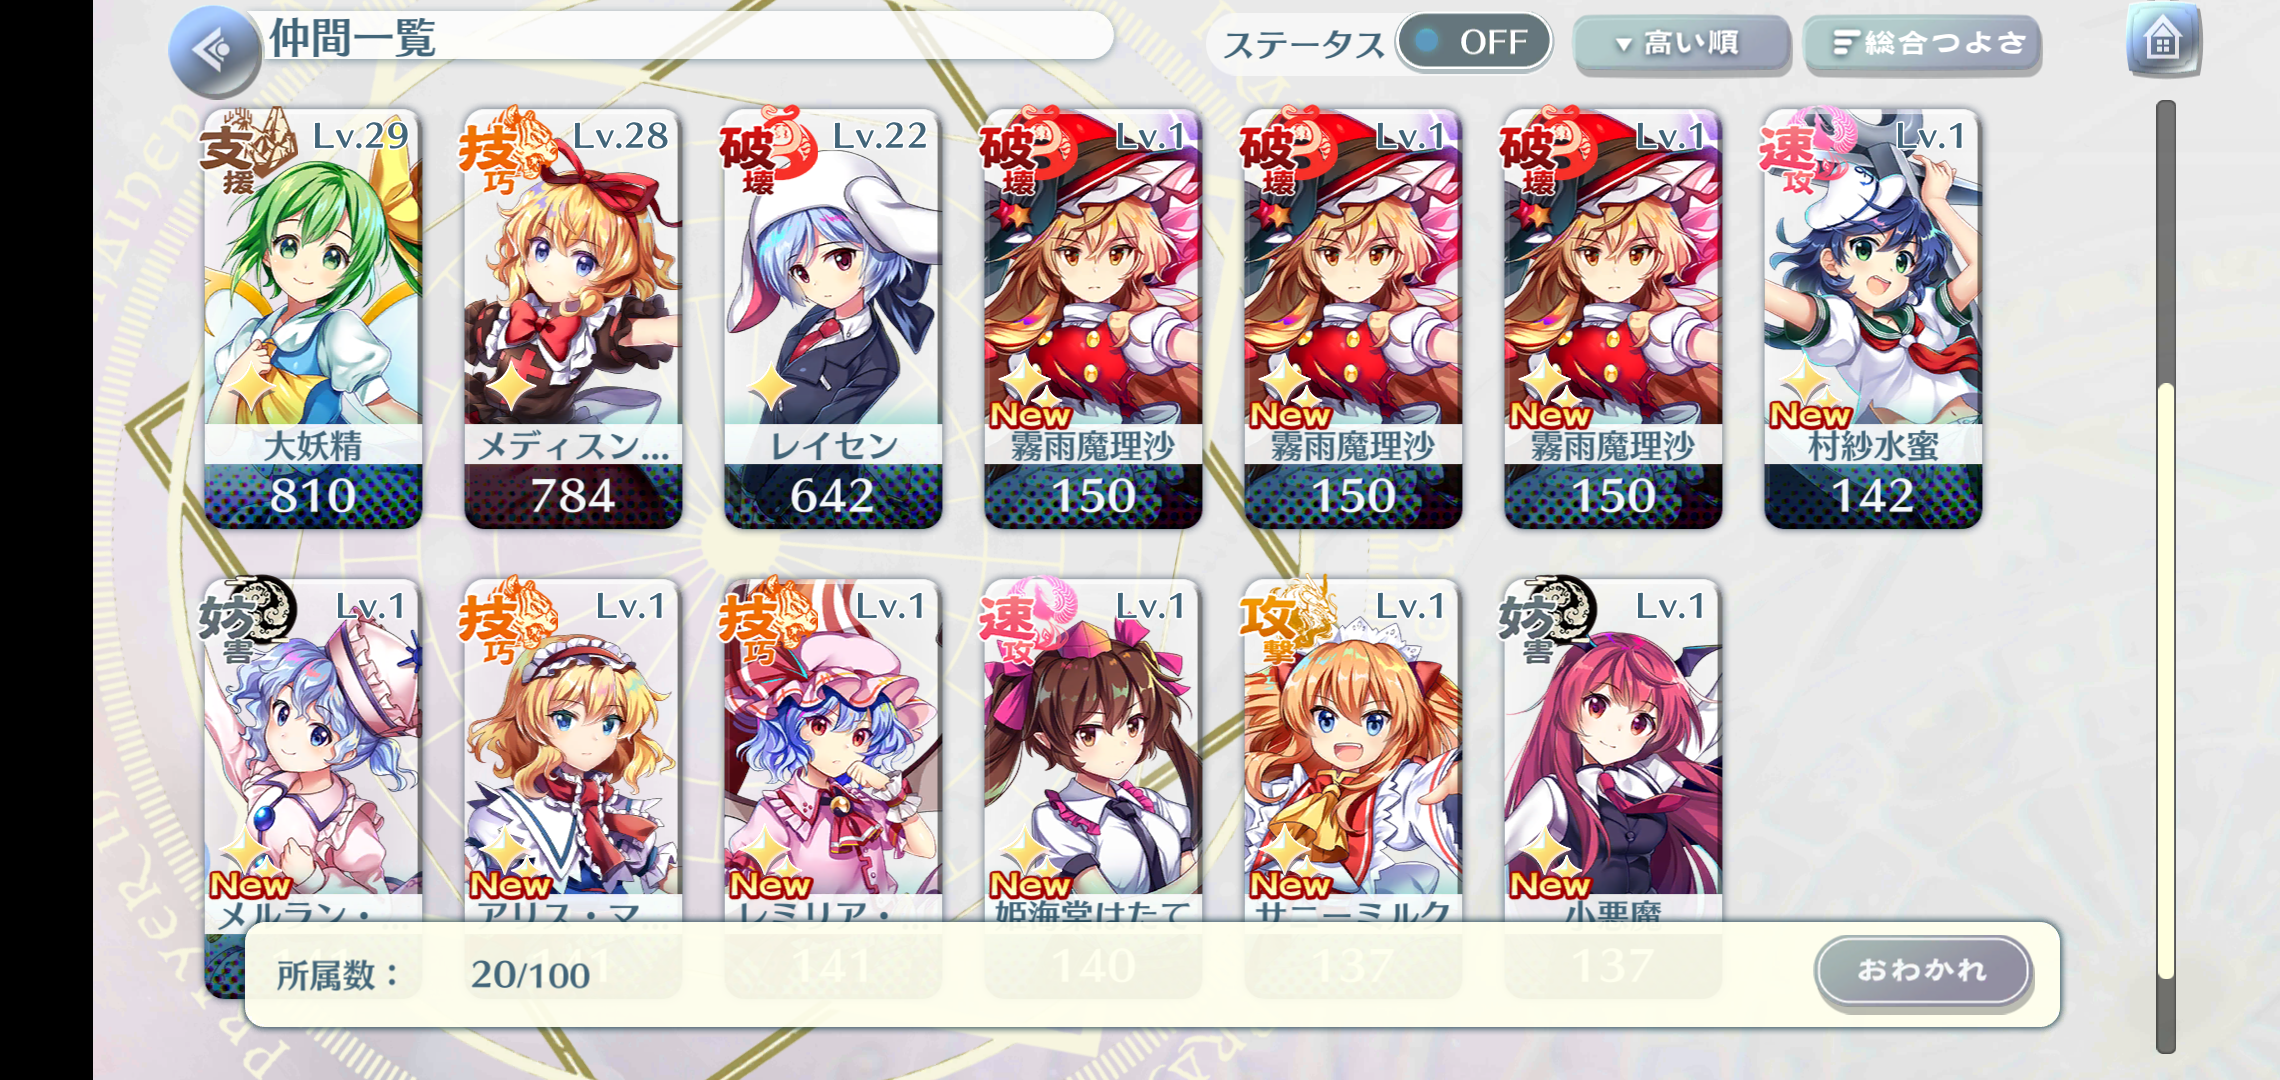Select the 大妖精 character card

[313, 318]
